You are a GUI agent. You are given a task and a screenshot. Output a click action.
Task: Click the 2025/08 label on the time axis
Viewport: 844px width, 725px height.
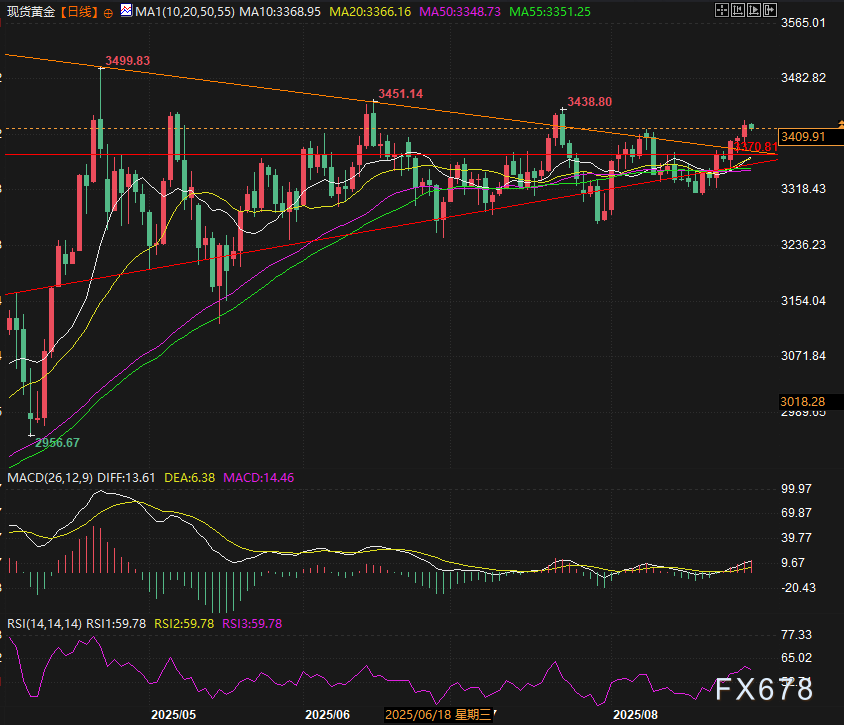(x=636, y=715)
